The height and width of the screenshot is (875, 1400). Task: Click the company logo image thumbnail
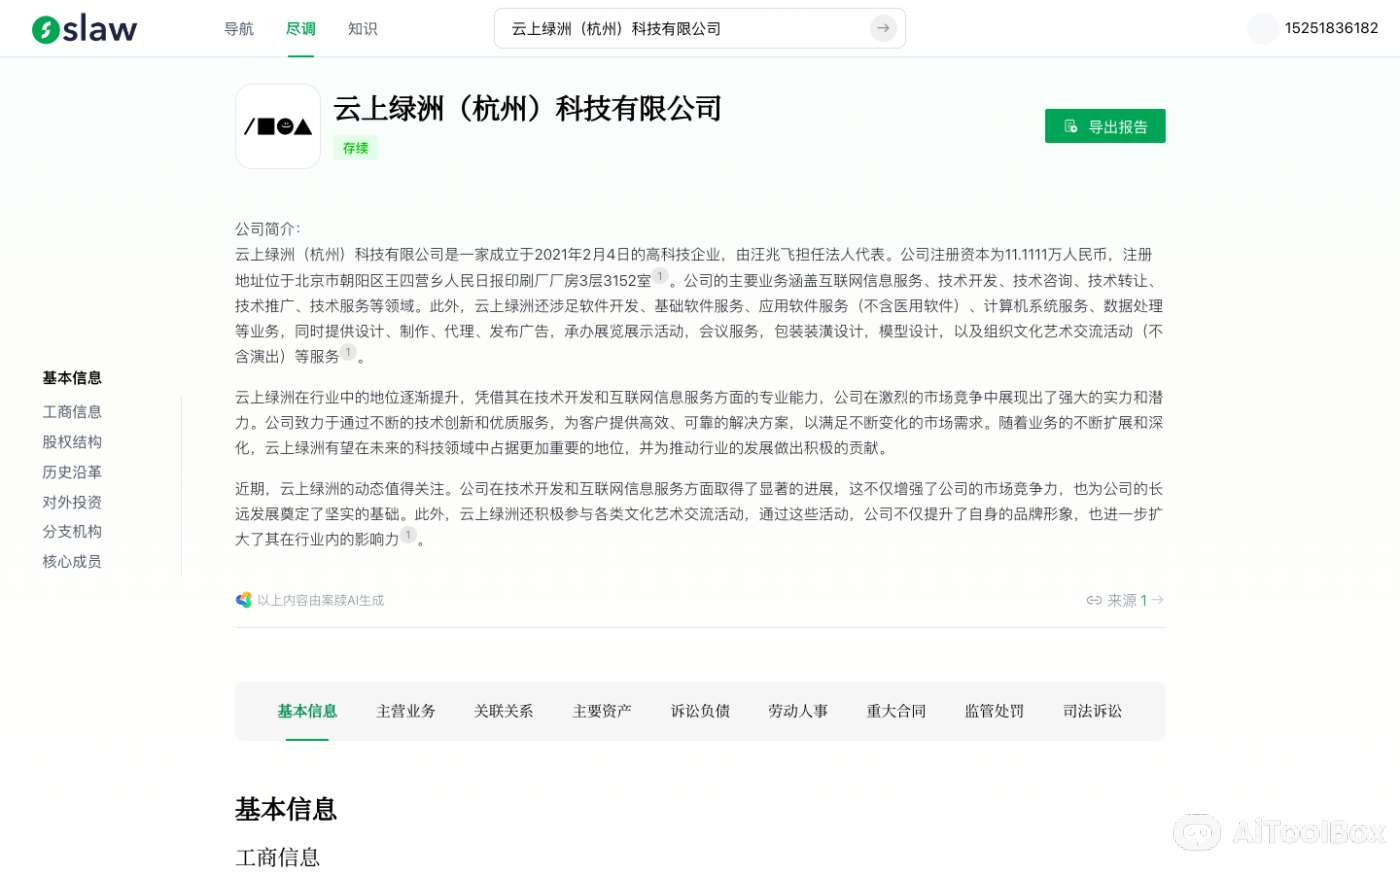278,127
